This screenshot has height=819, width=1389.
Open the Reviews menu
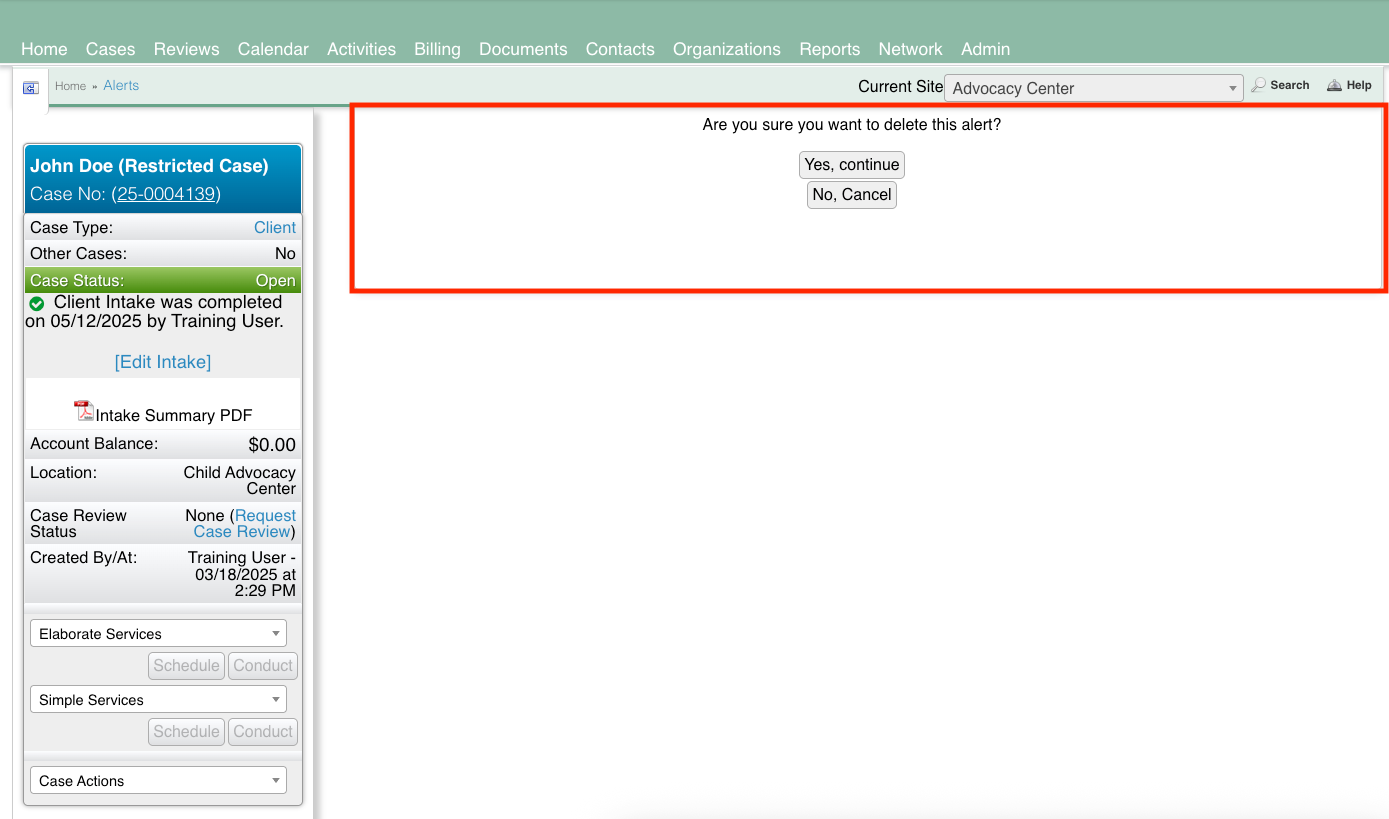(186, 49)
